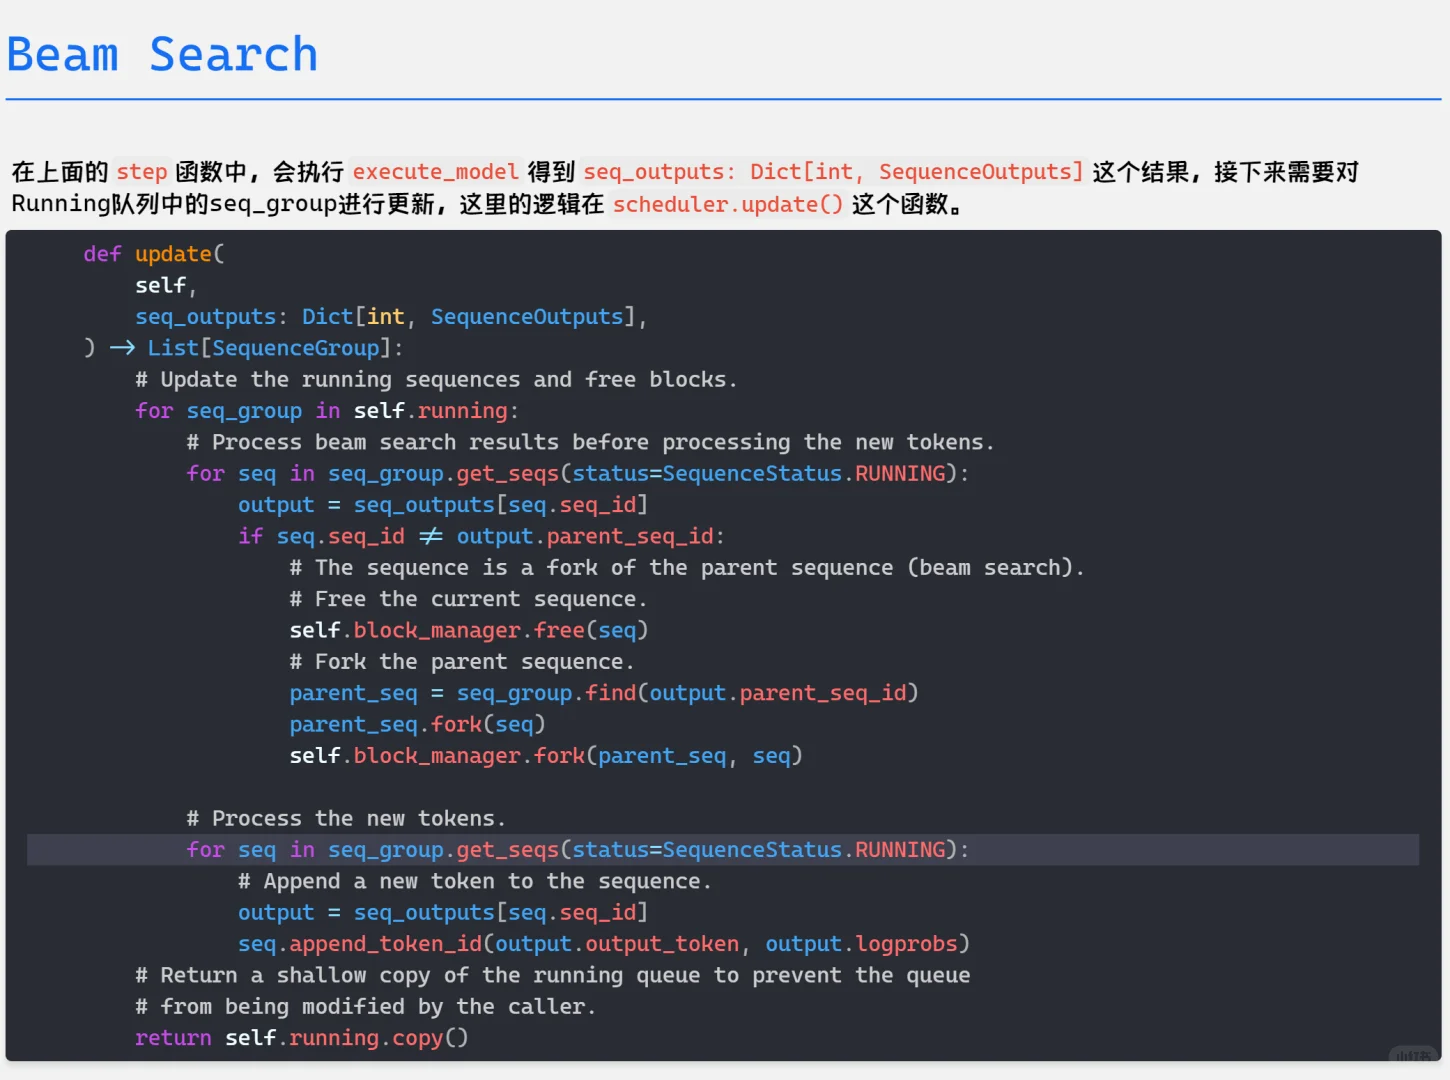
Task: Click the "seq.append_token_id(...)" line
Action: click(x=604, y=944)
